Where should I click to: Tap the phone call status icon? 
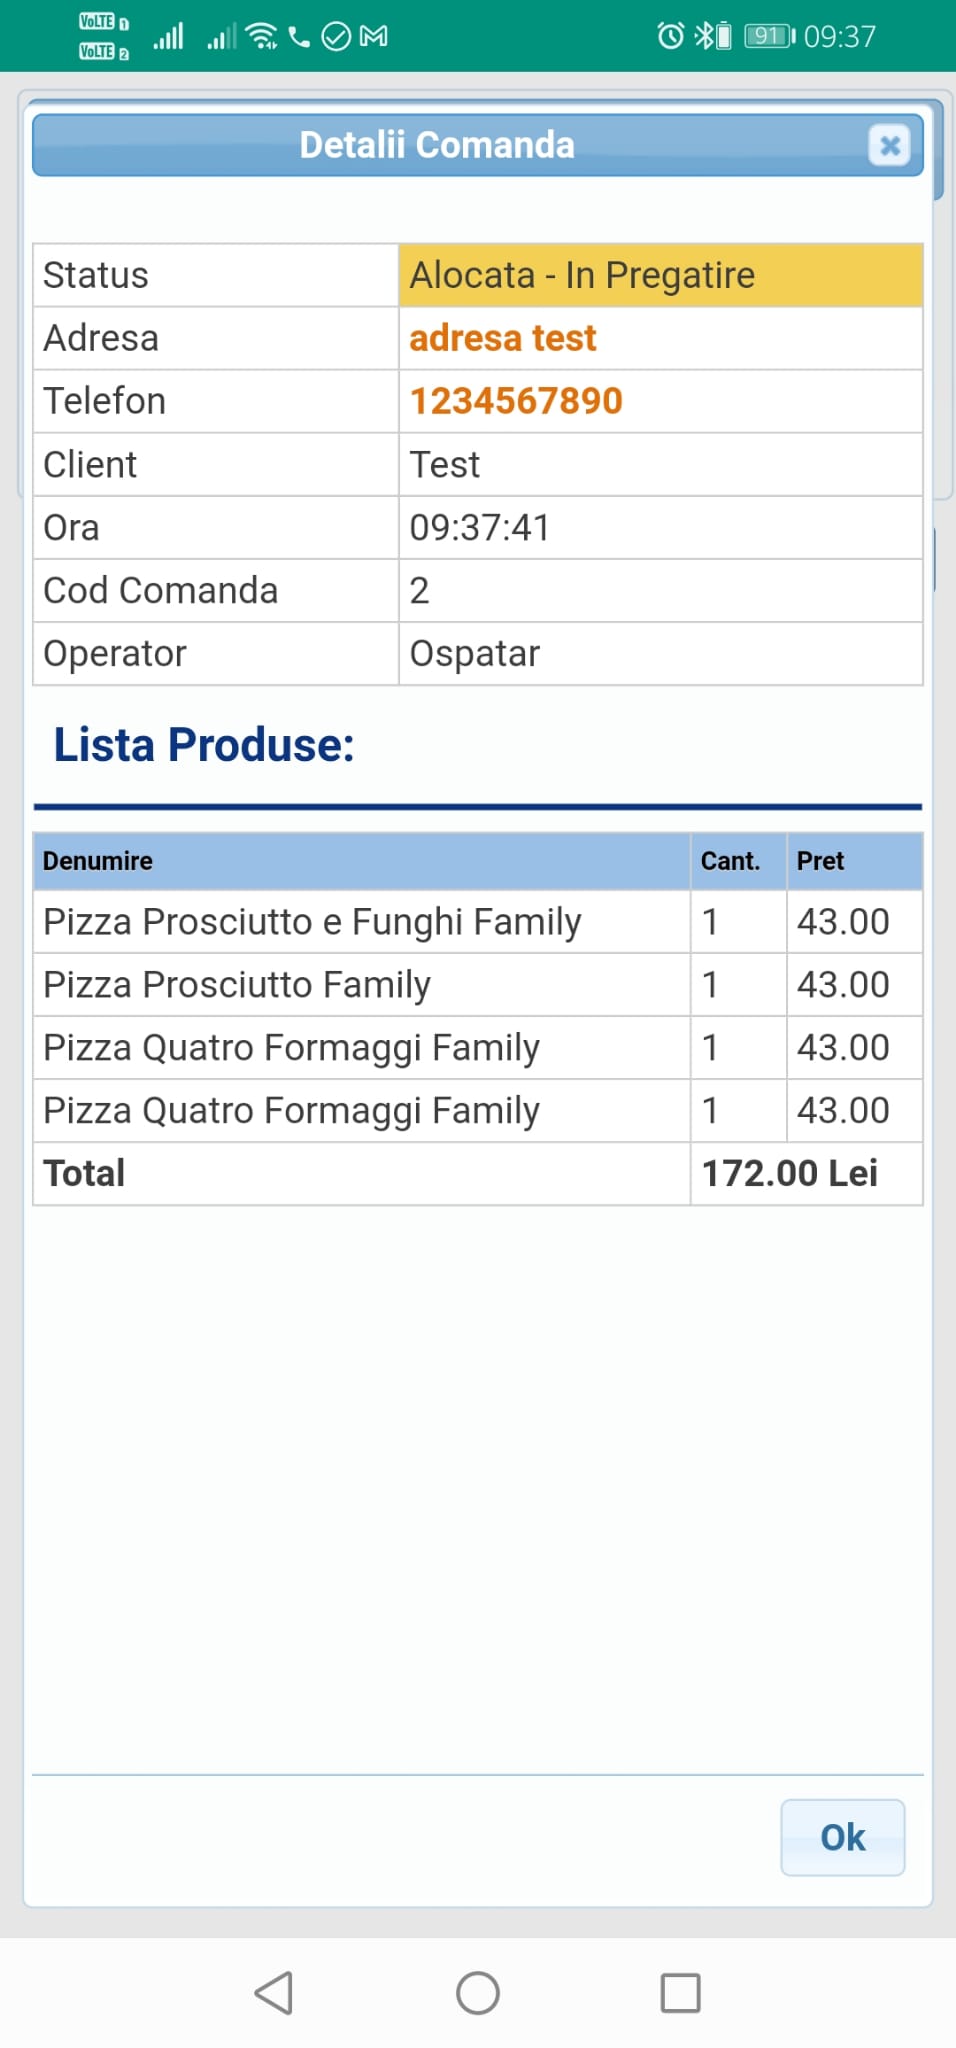(x=299, y=37)
